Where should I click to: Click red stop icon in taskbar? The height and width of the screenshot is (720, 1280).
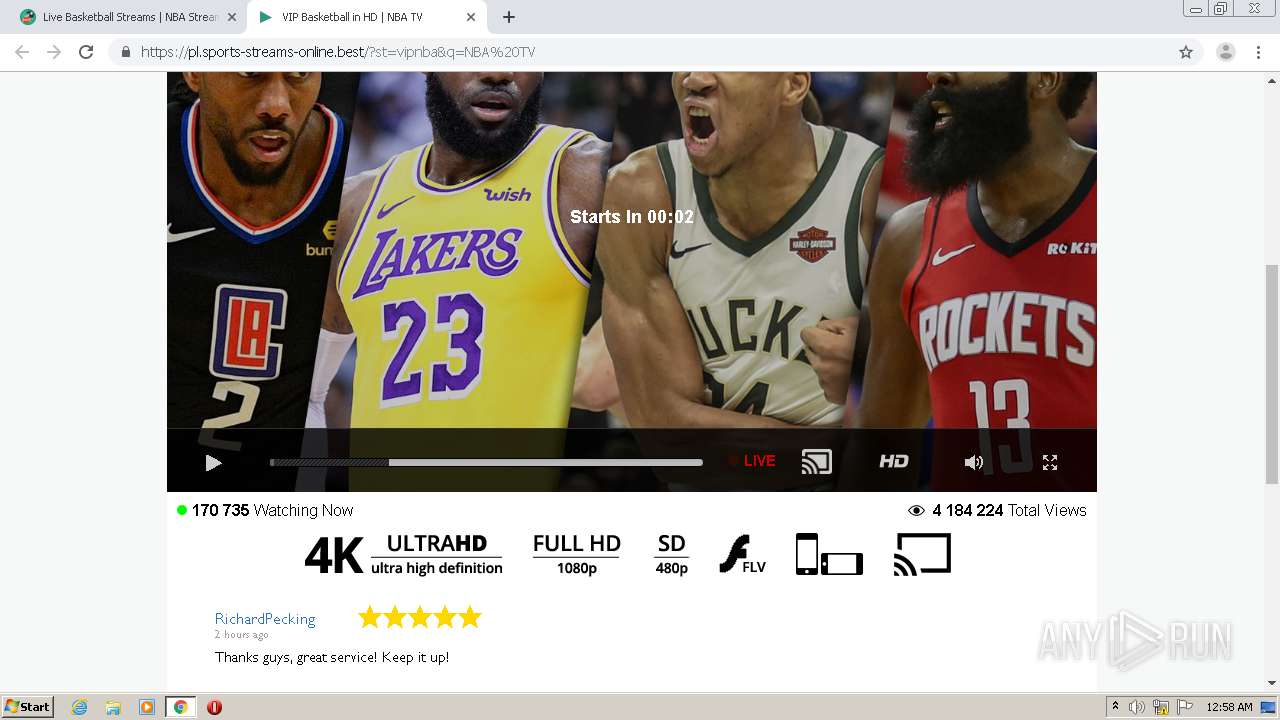tap(214, 707)
